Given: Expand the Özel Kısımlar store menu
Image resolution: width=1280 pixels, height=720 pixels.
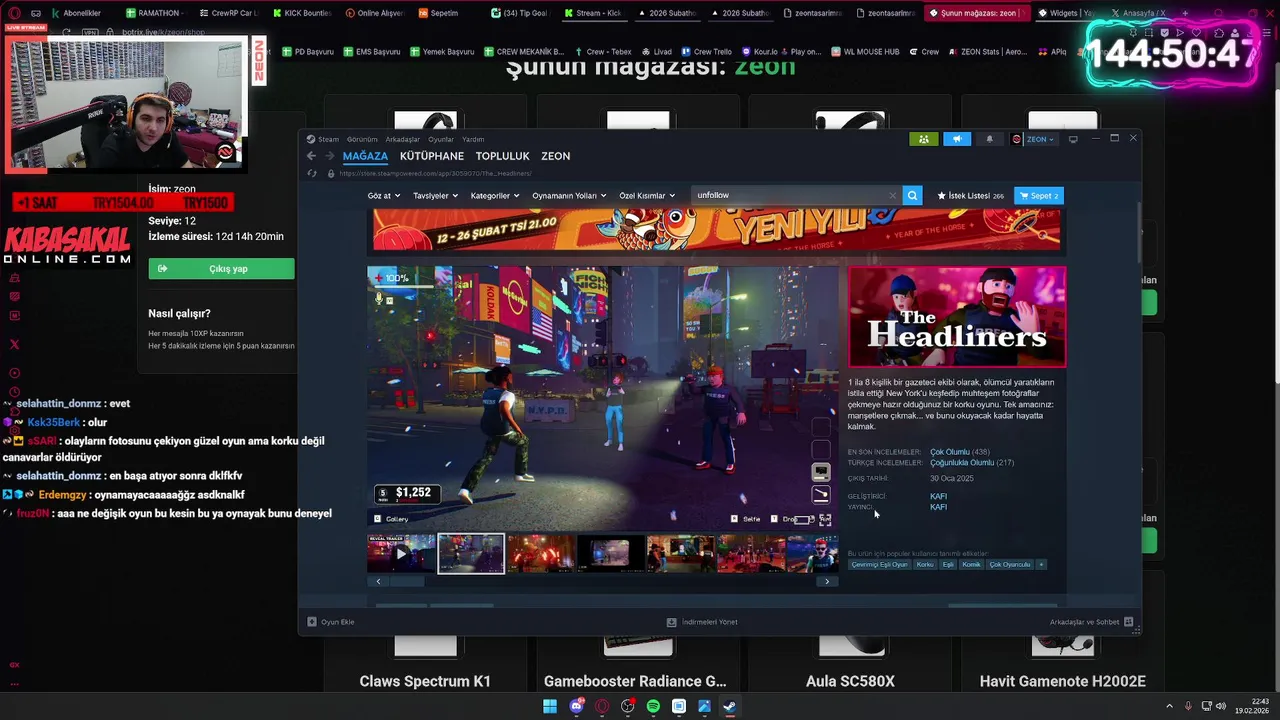Looking at the screenshot, I should click(x=647, y=196).
